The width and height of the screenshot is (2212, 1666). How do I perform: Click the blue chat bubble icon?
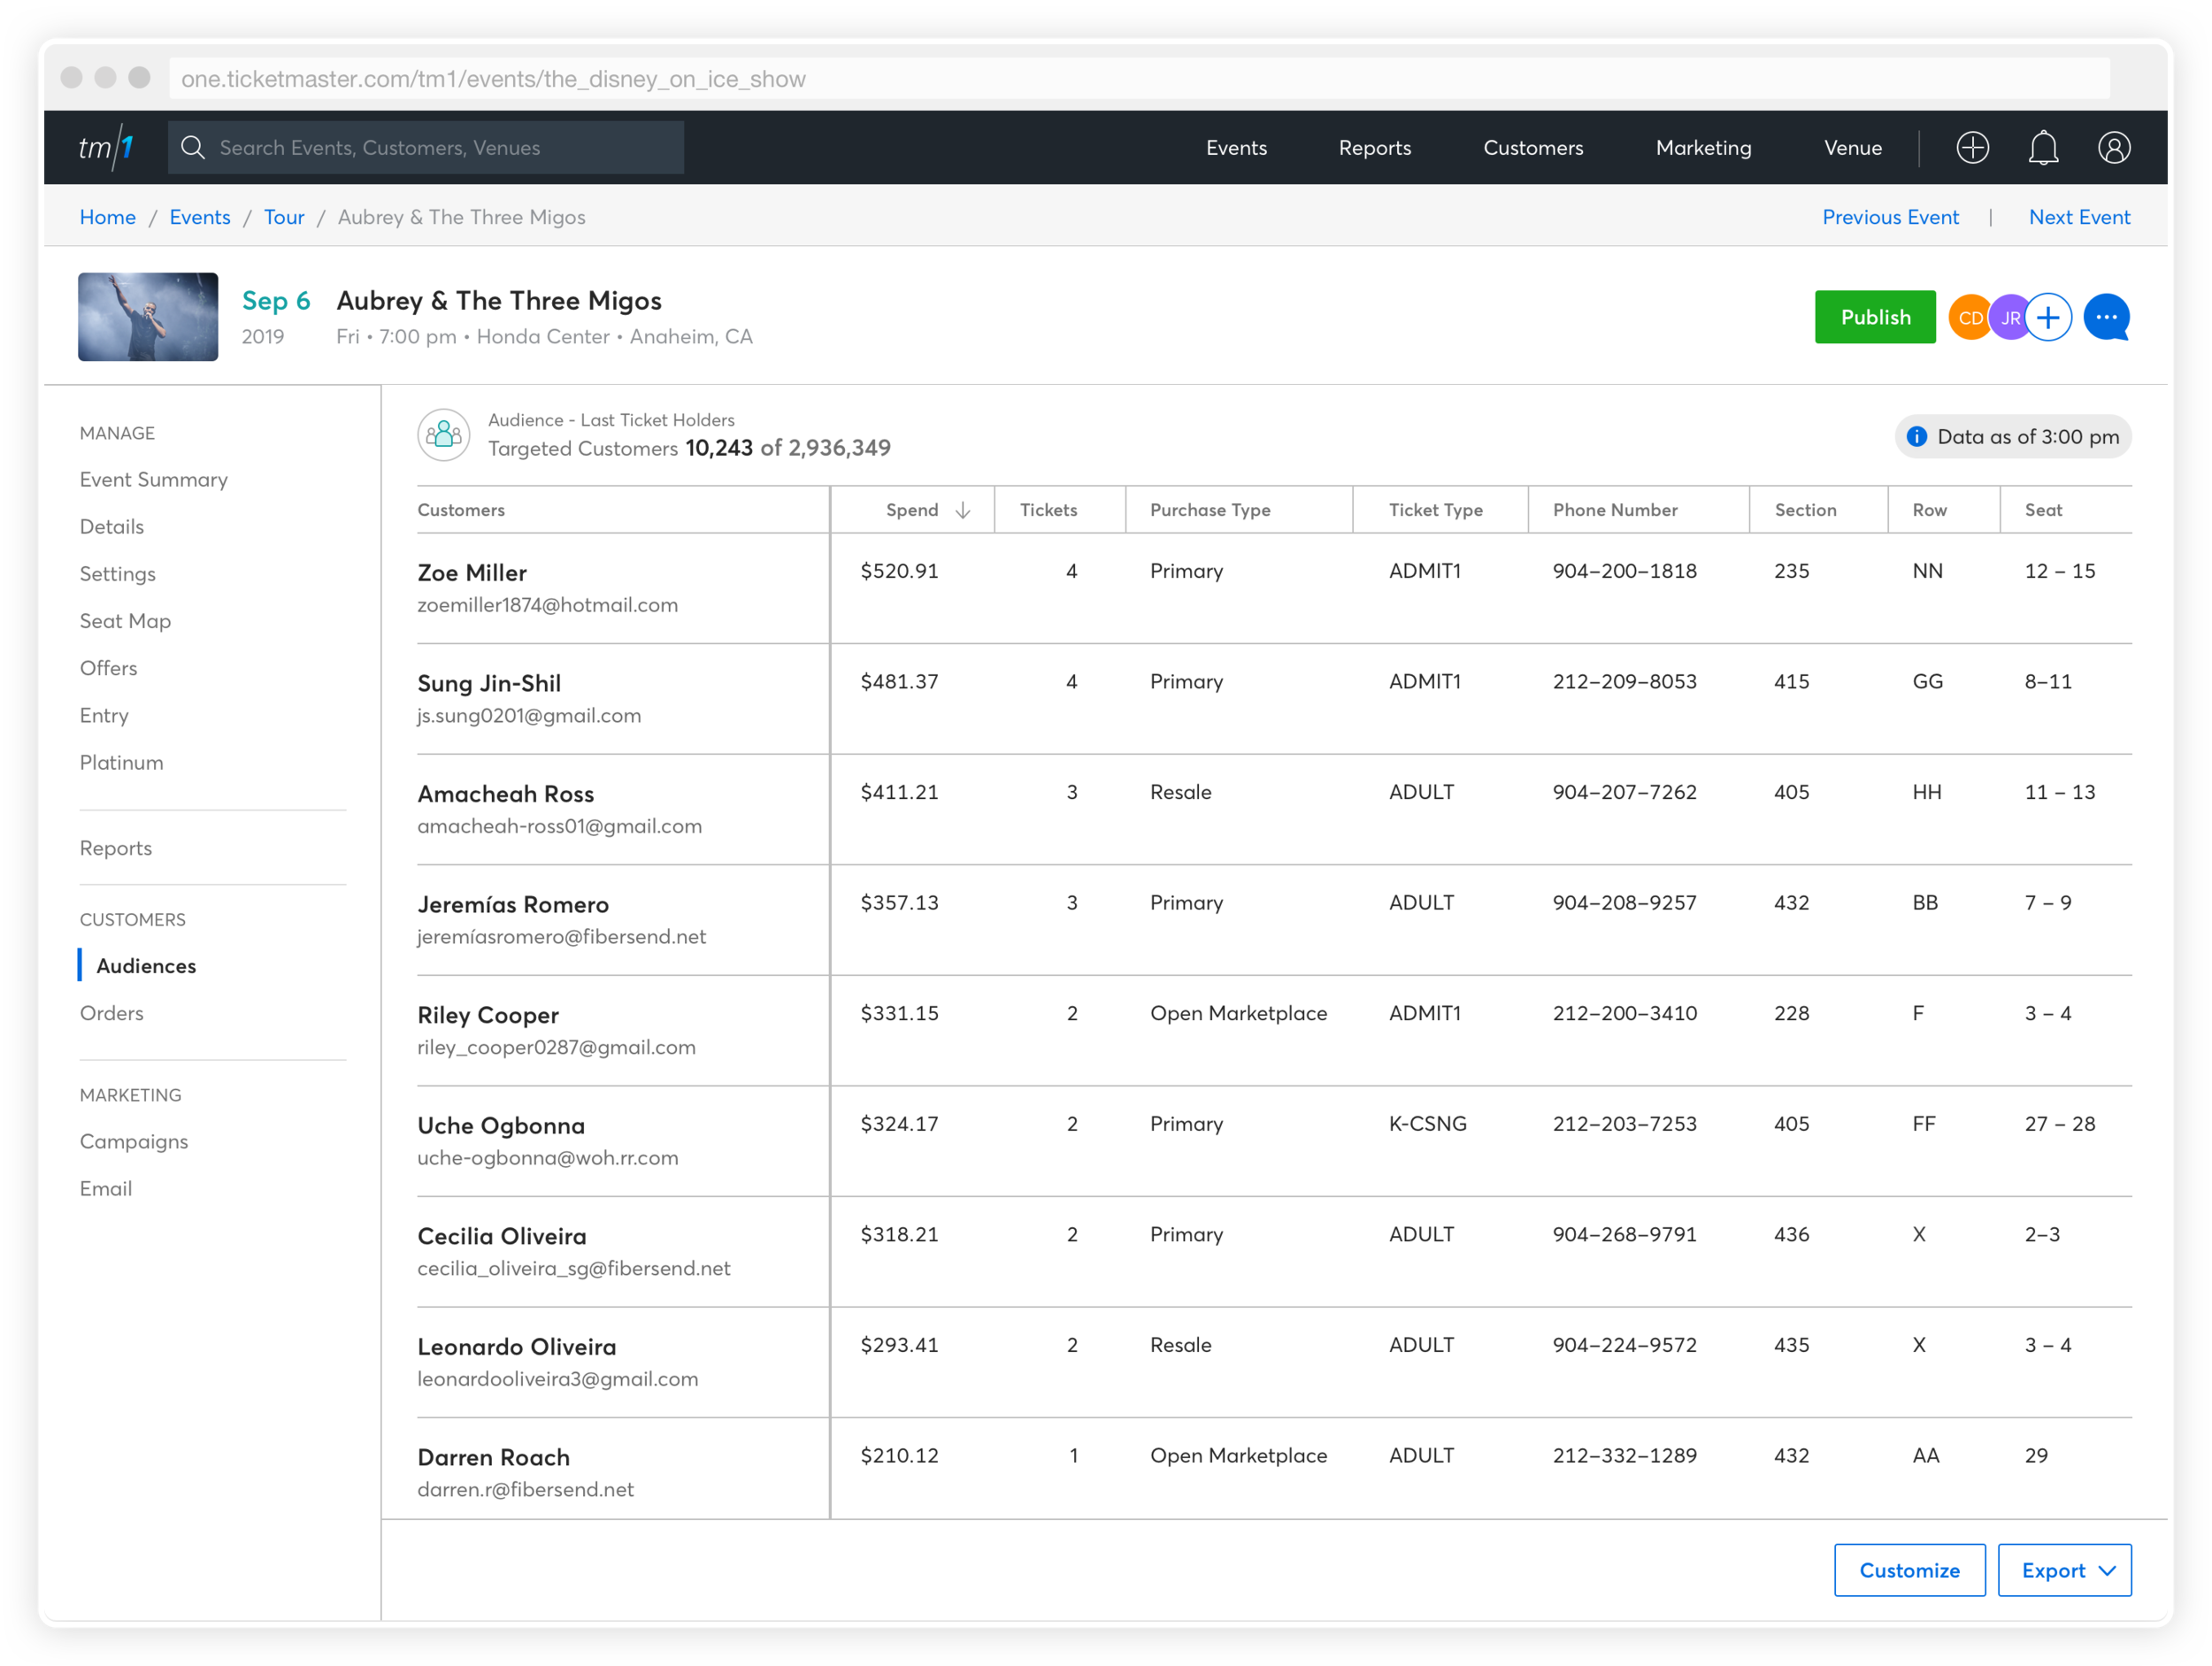point(2106,318)
